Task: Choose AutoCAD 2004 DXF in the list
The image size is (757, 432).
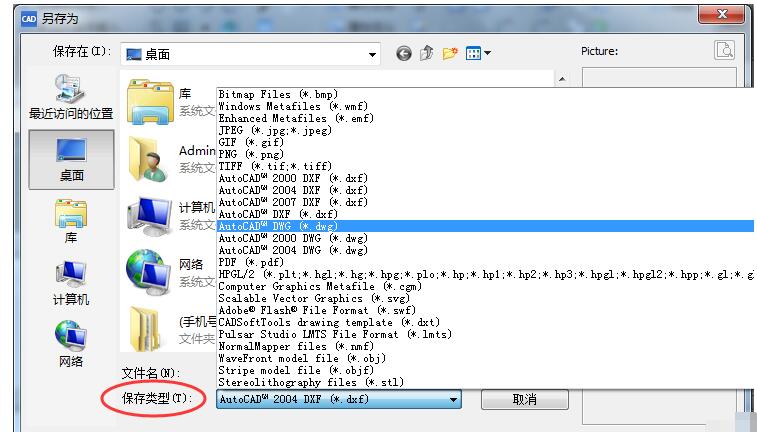Action: pos(485,190)
